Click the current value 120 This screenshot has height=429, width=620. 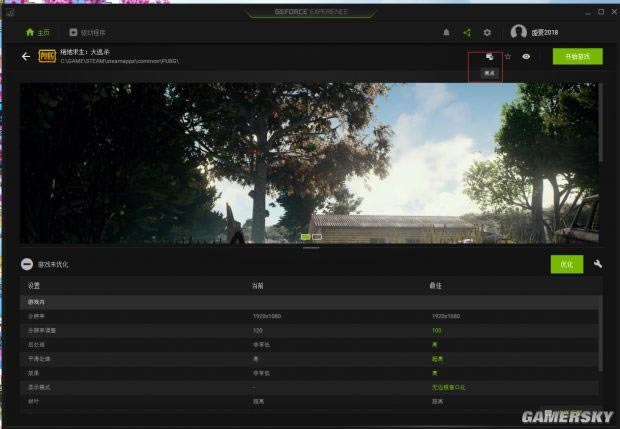tap(257, 331)
